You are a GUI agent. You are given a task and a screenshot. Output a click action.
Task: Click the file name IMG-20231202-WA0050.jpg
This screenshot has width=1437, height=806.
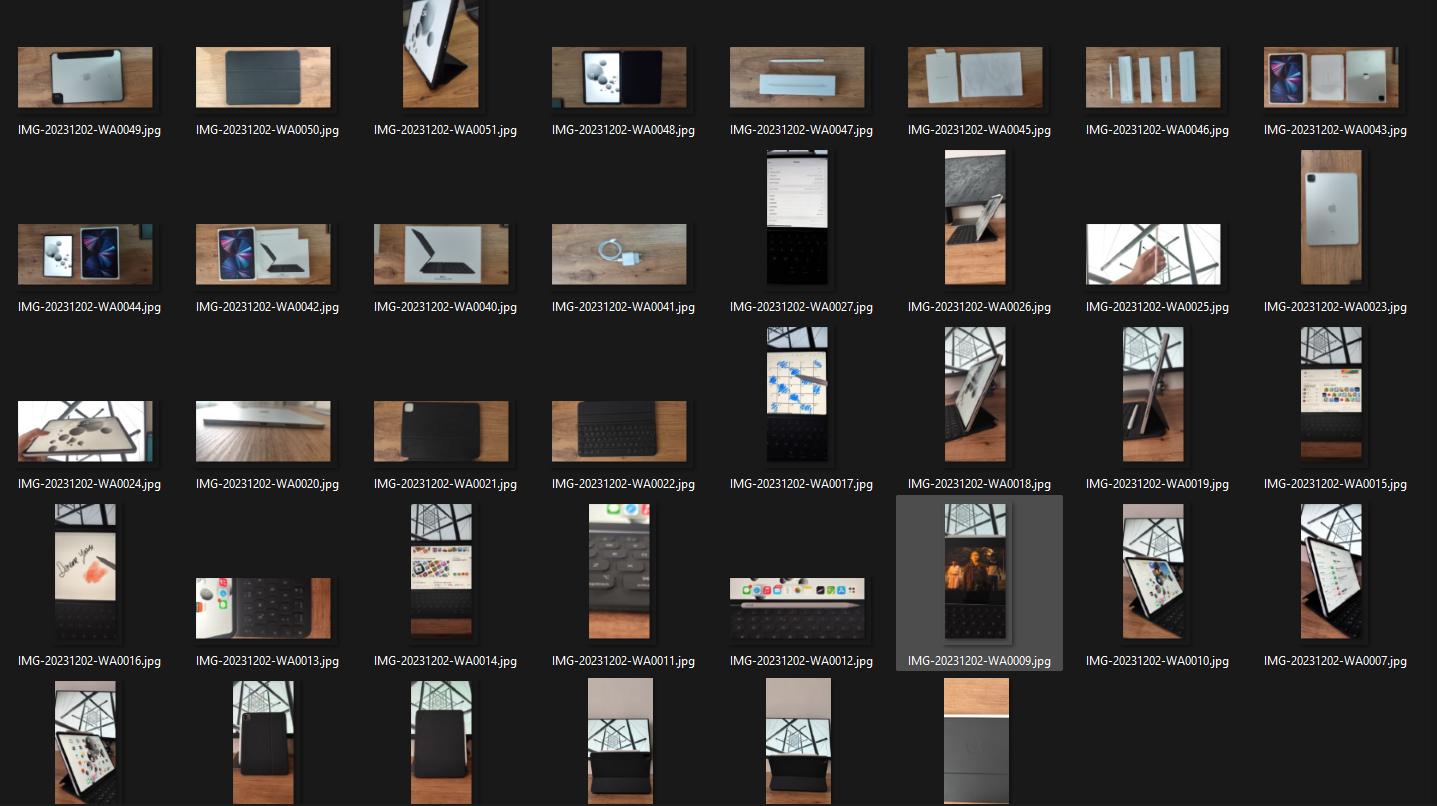(x=267, y=130)
